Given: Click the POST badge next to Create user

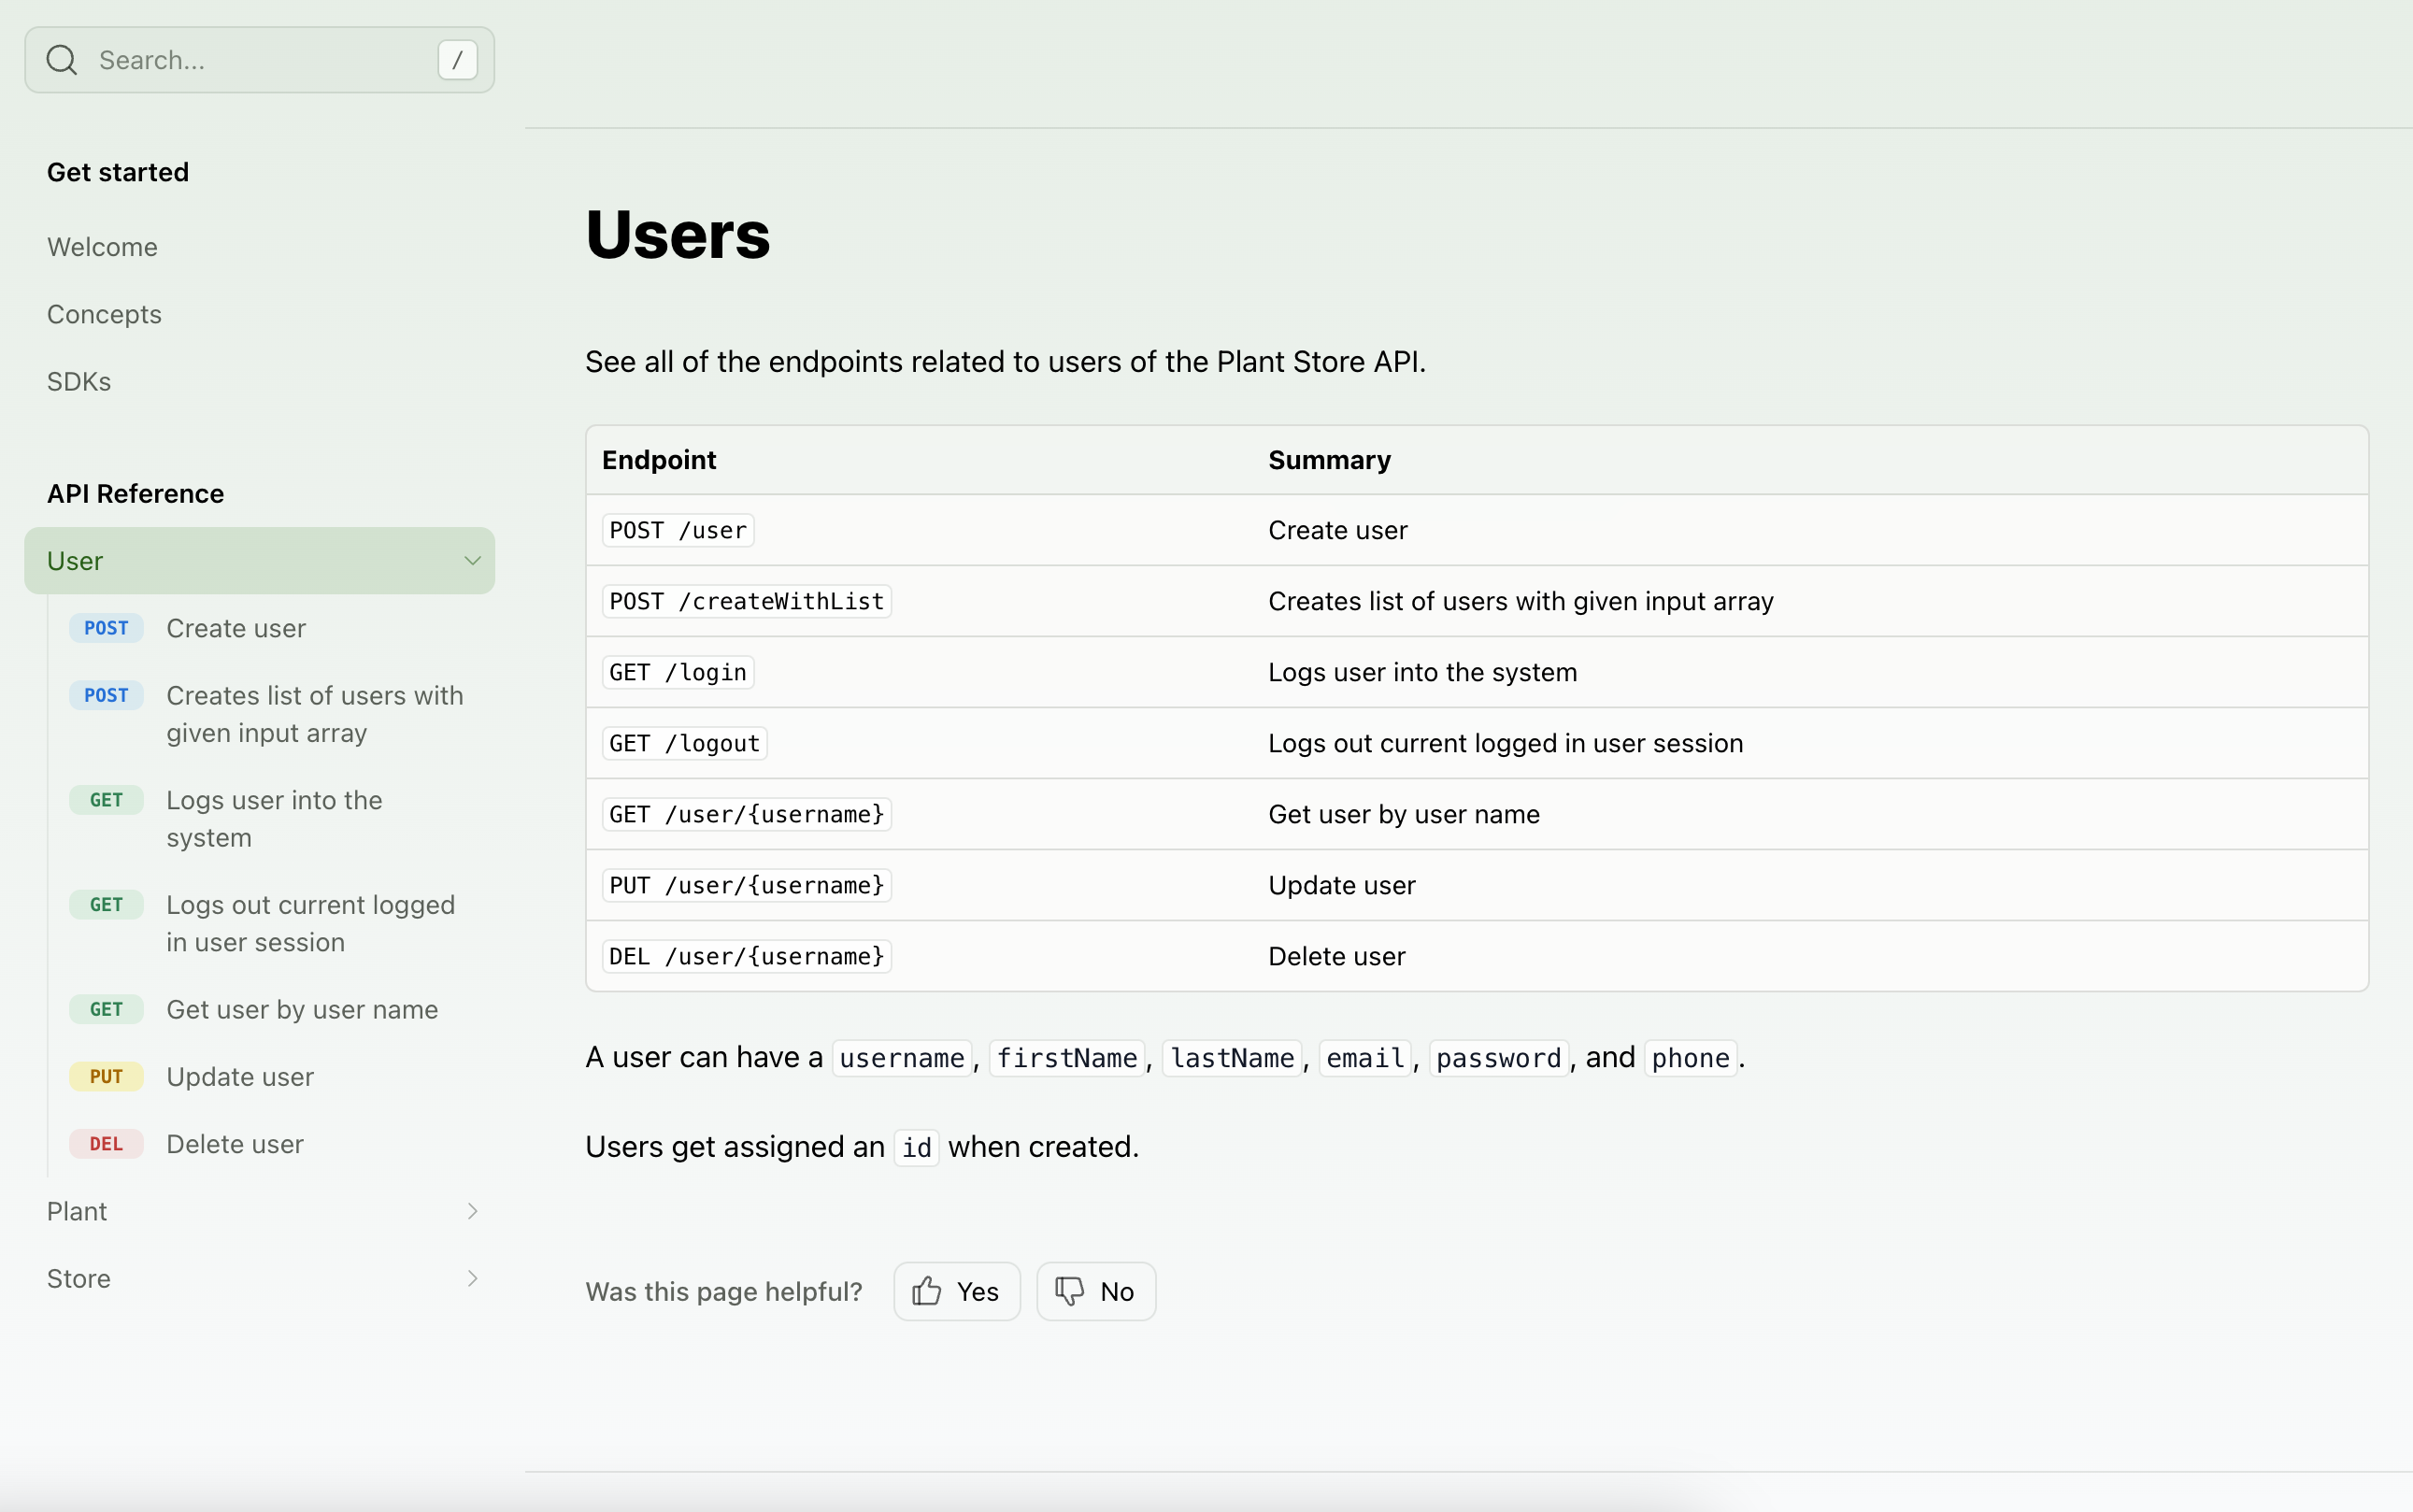Looking at the screenshot, I should click(x=105, y=627).
